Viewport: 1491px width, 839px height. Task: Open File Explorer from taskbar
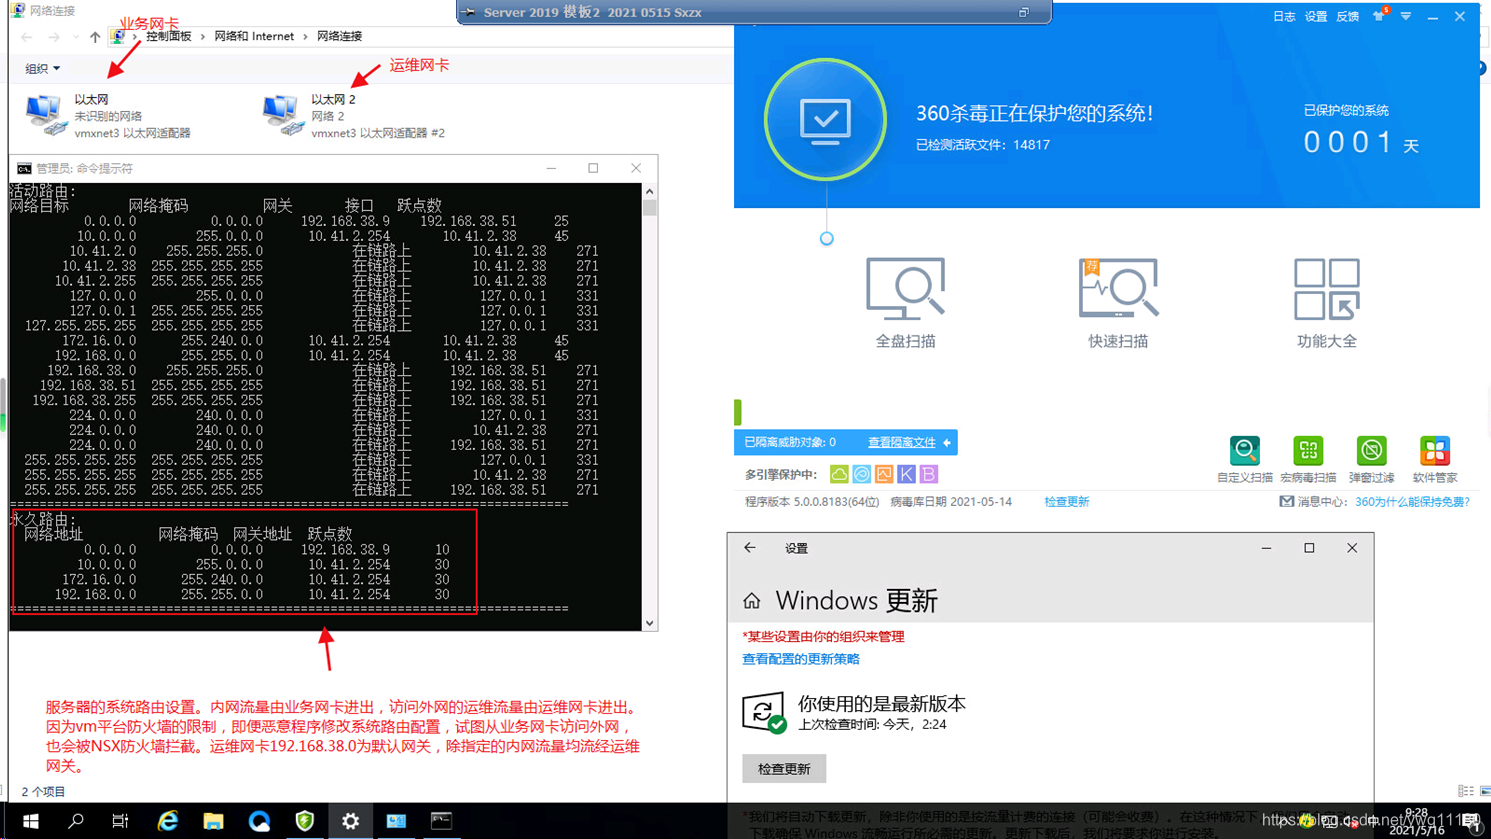click(213, 821)
